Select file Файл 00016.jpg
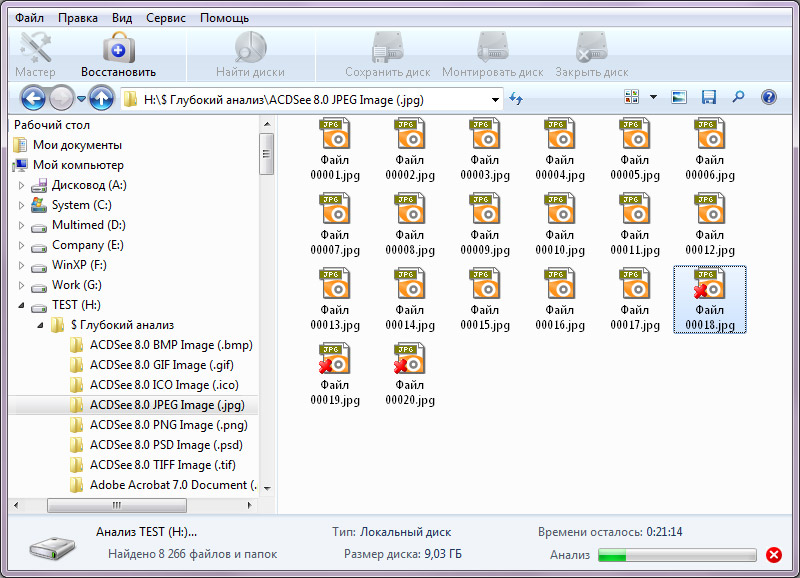800x578 pixels. tap(560, 299)
